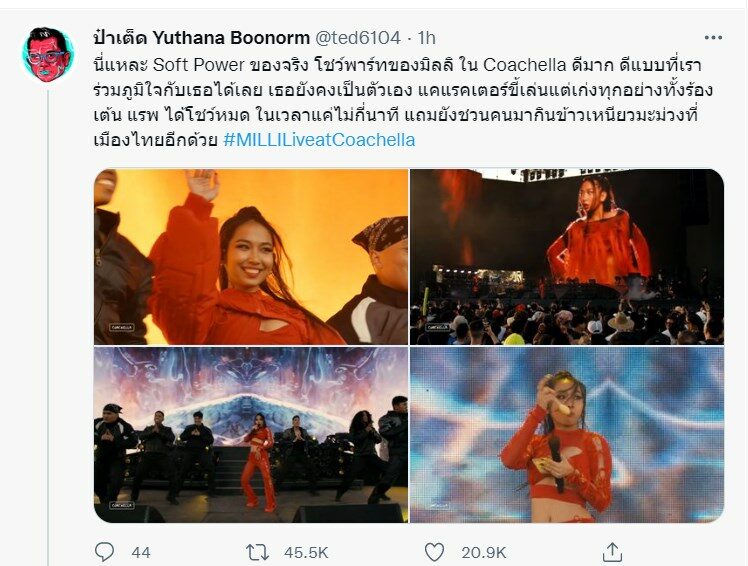Open photo of smiling performer waving

tap(251, 257)
